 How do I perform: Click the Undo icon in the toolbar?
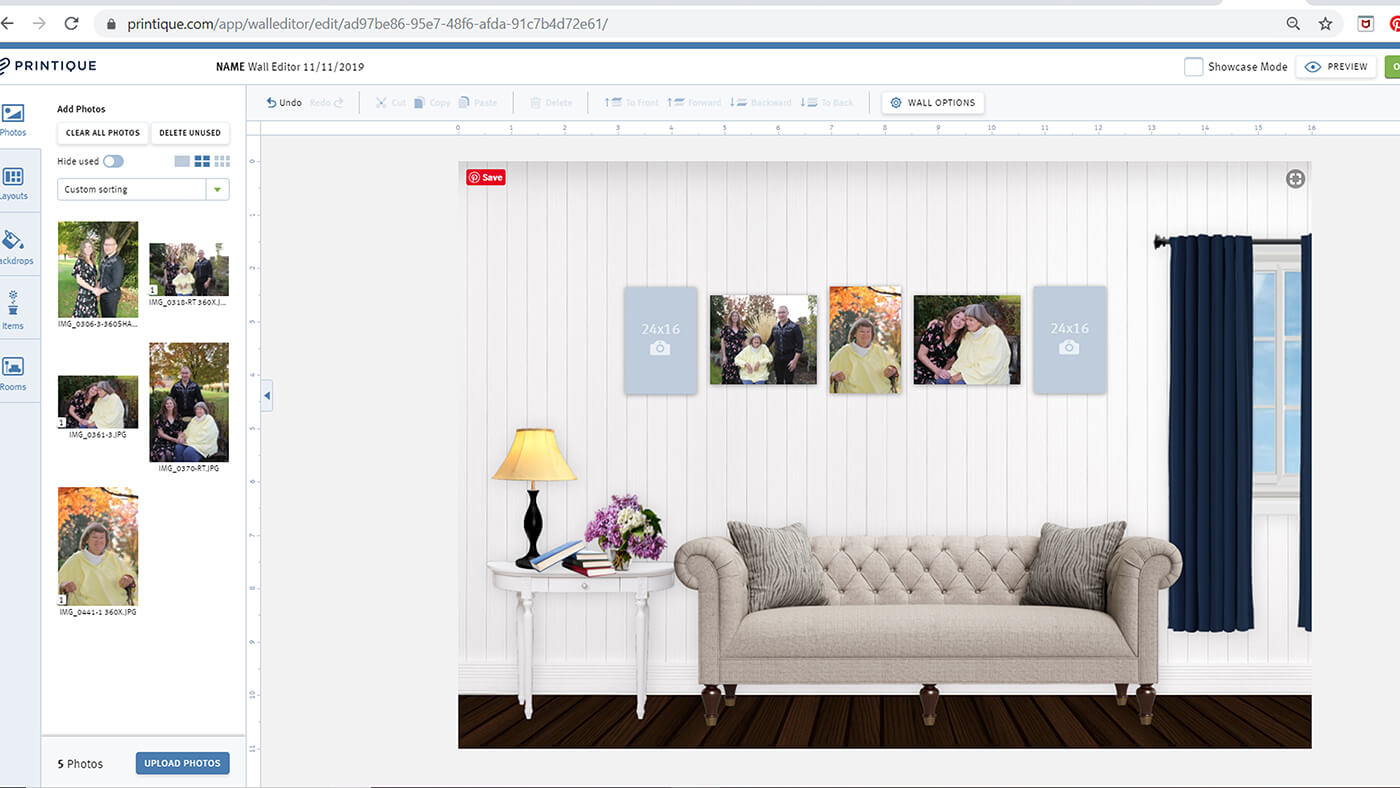(x=271, y=101)
